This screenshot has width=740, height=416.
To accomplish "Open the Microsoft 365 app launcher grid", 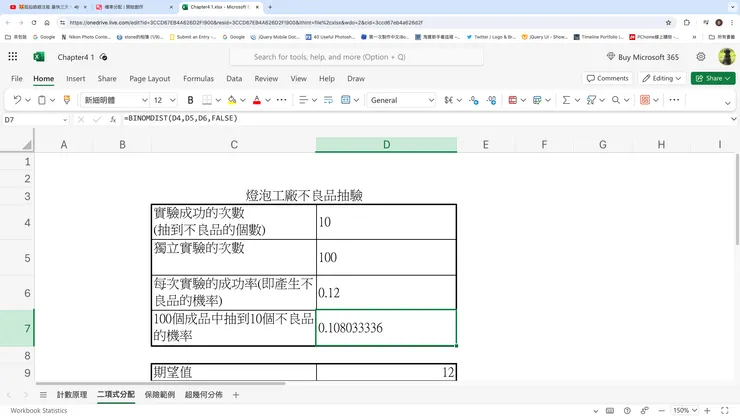I will [x=13, y=57].
